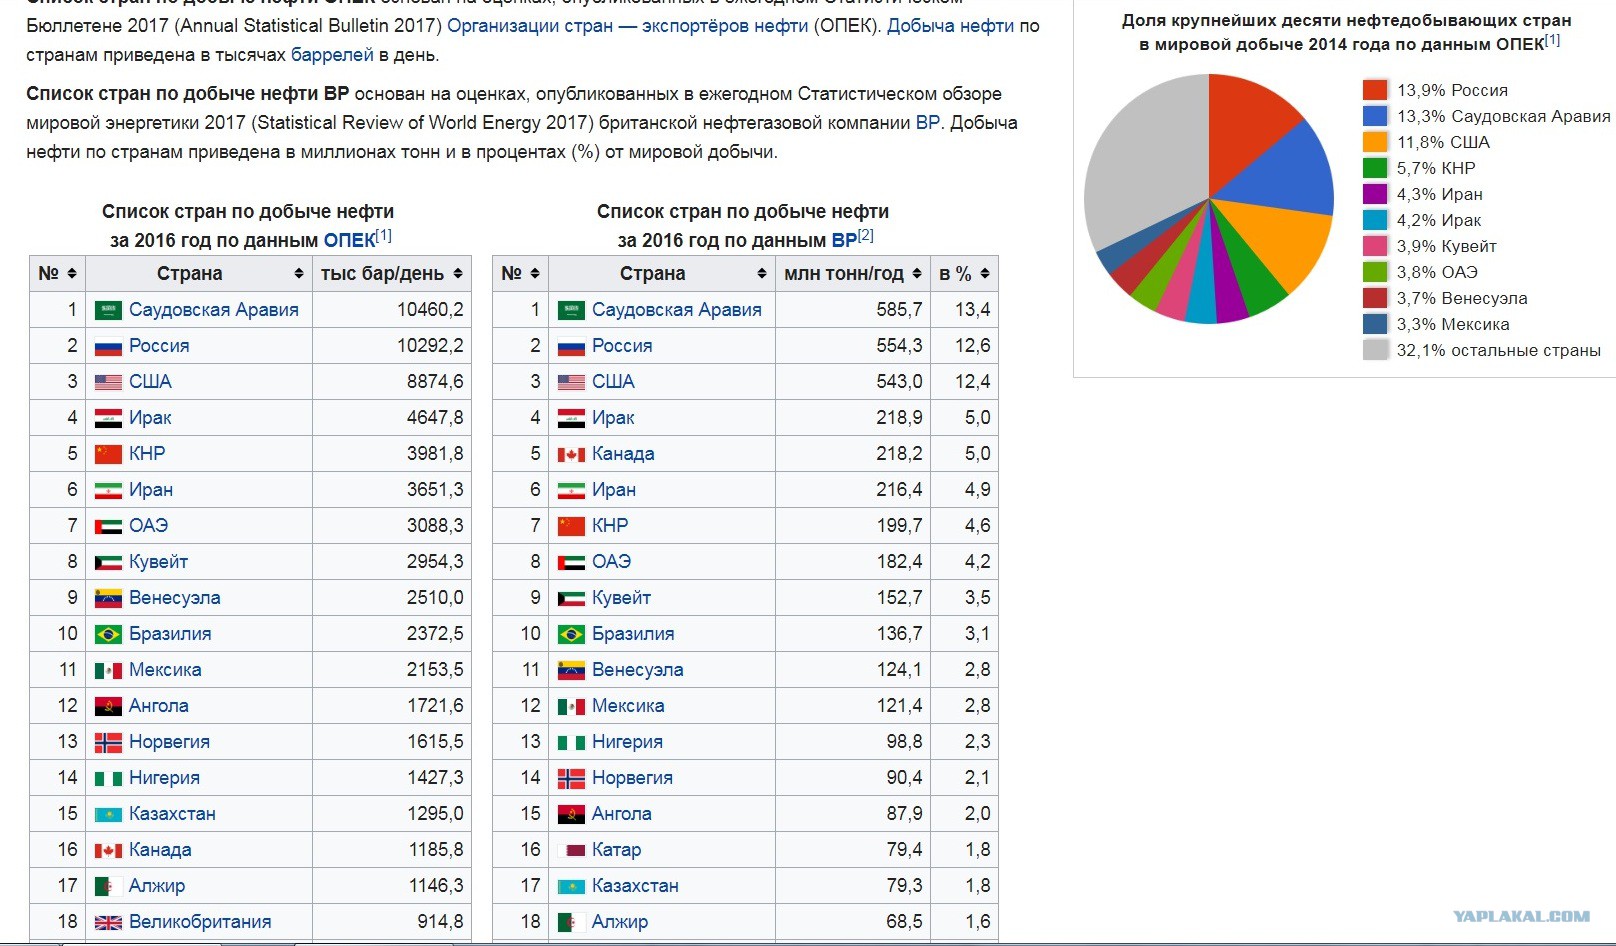This screenshot has width=1616, height=946.
Task: Click the Brazil flag icon in OPEC table
Action: click(x=108, y=634)
